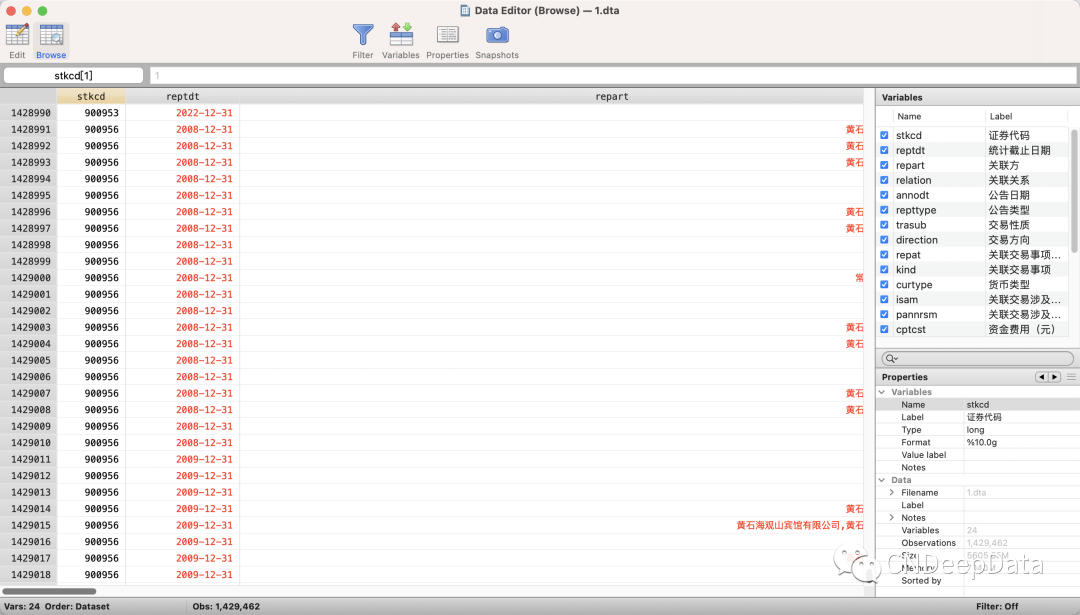Click the search magnifier in Variables filter
Viewport: 1080px width, 615px height.
point(891,358)
